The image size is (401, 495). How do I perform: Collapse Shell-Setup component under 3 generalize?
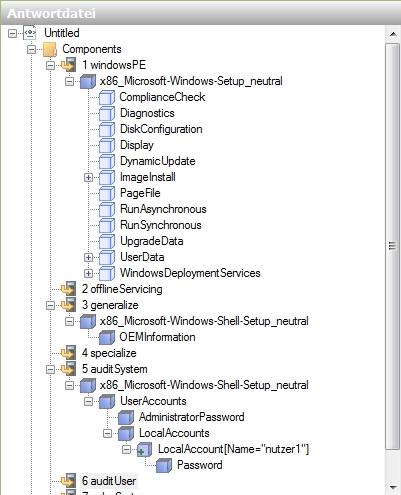point(69,321)
